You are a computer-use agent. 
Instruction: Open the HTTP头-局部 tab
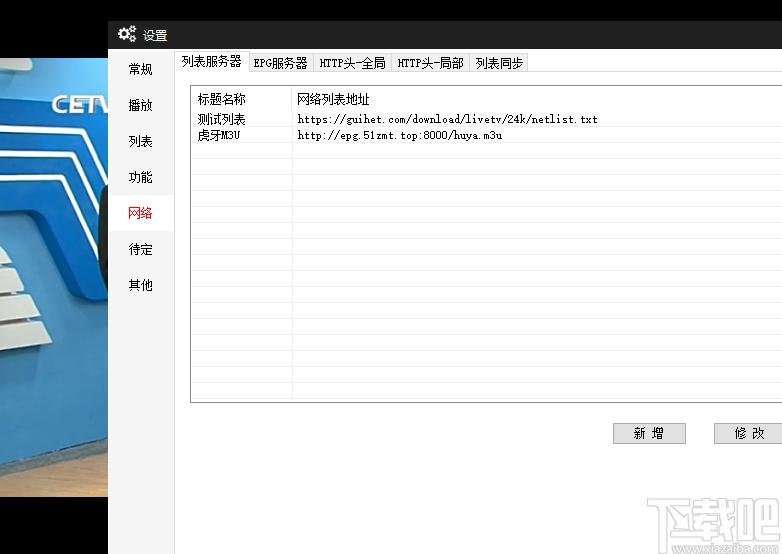tap(430, 63)
